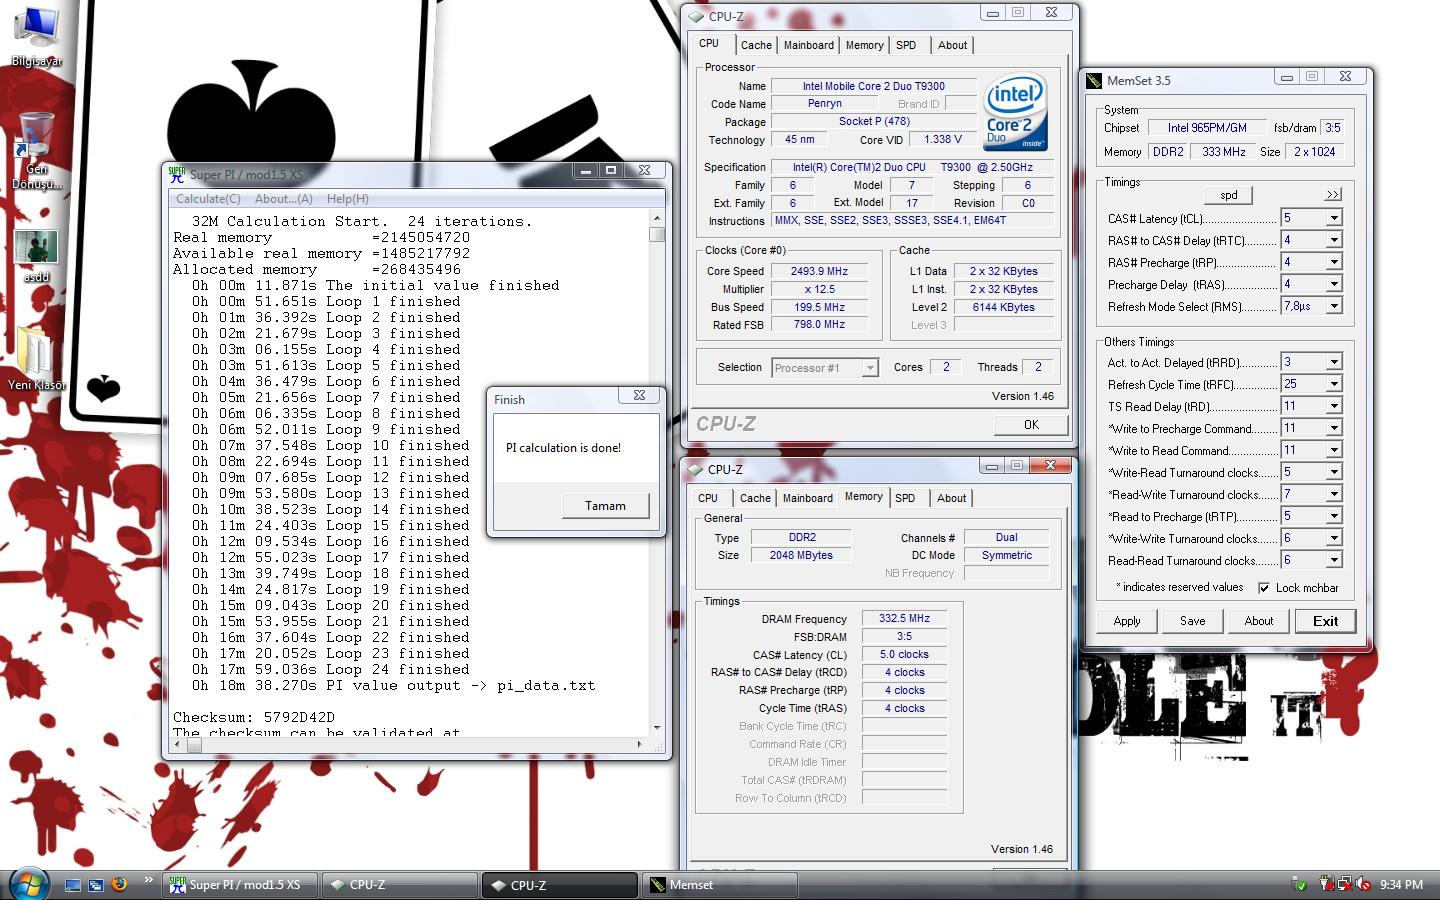Switch to Cache tab in top CPU-Z

coord(756,45)
